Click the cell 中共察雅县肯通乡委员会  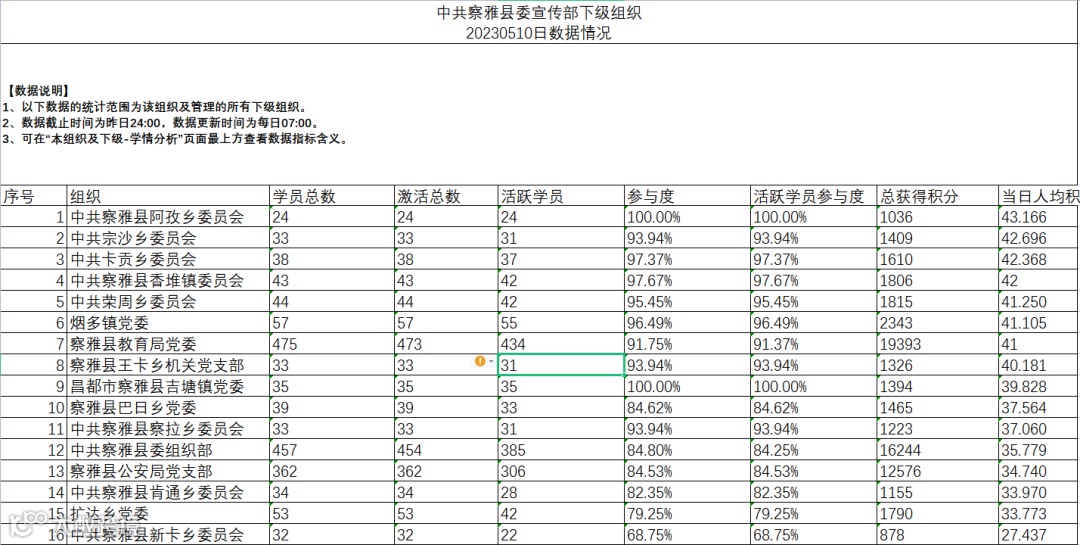(x=167, y=493)
